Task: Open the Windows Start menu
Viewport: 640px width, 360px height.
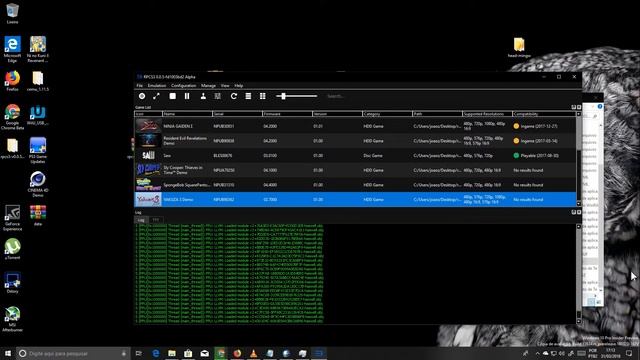Action: pos(7,353)
